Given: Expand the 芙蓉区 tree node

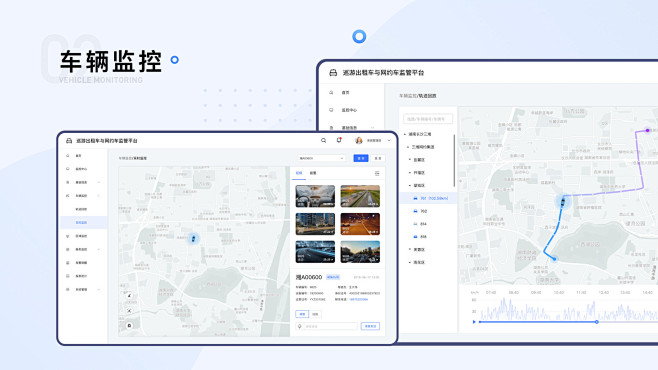Looking at the screenshot, I should 410,250.
